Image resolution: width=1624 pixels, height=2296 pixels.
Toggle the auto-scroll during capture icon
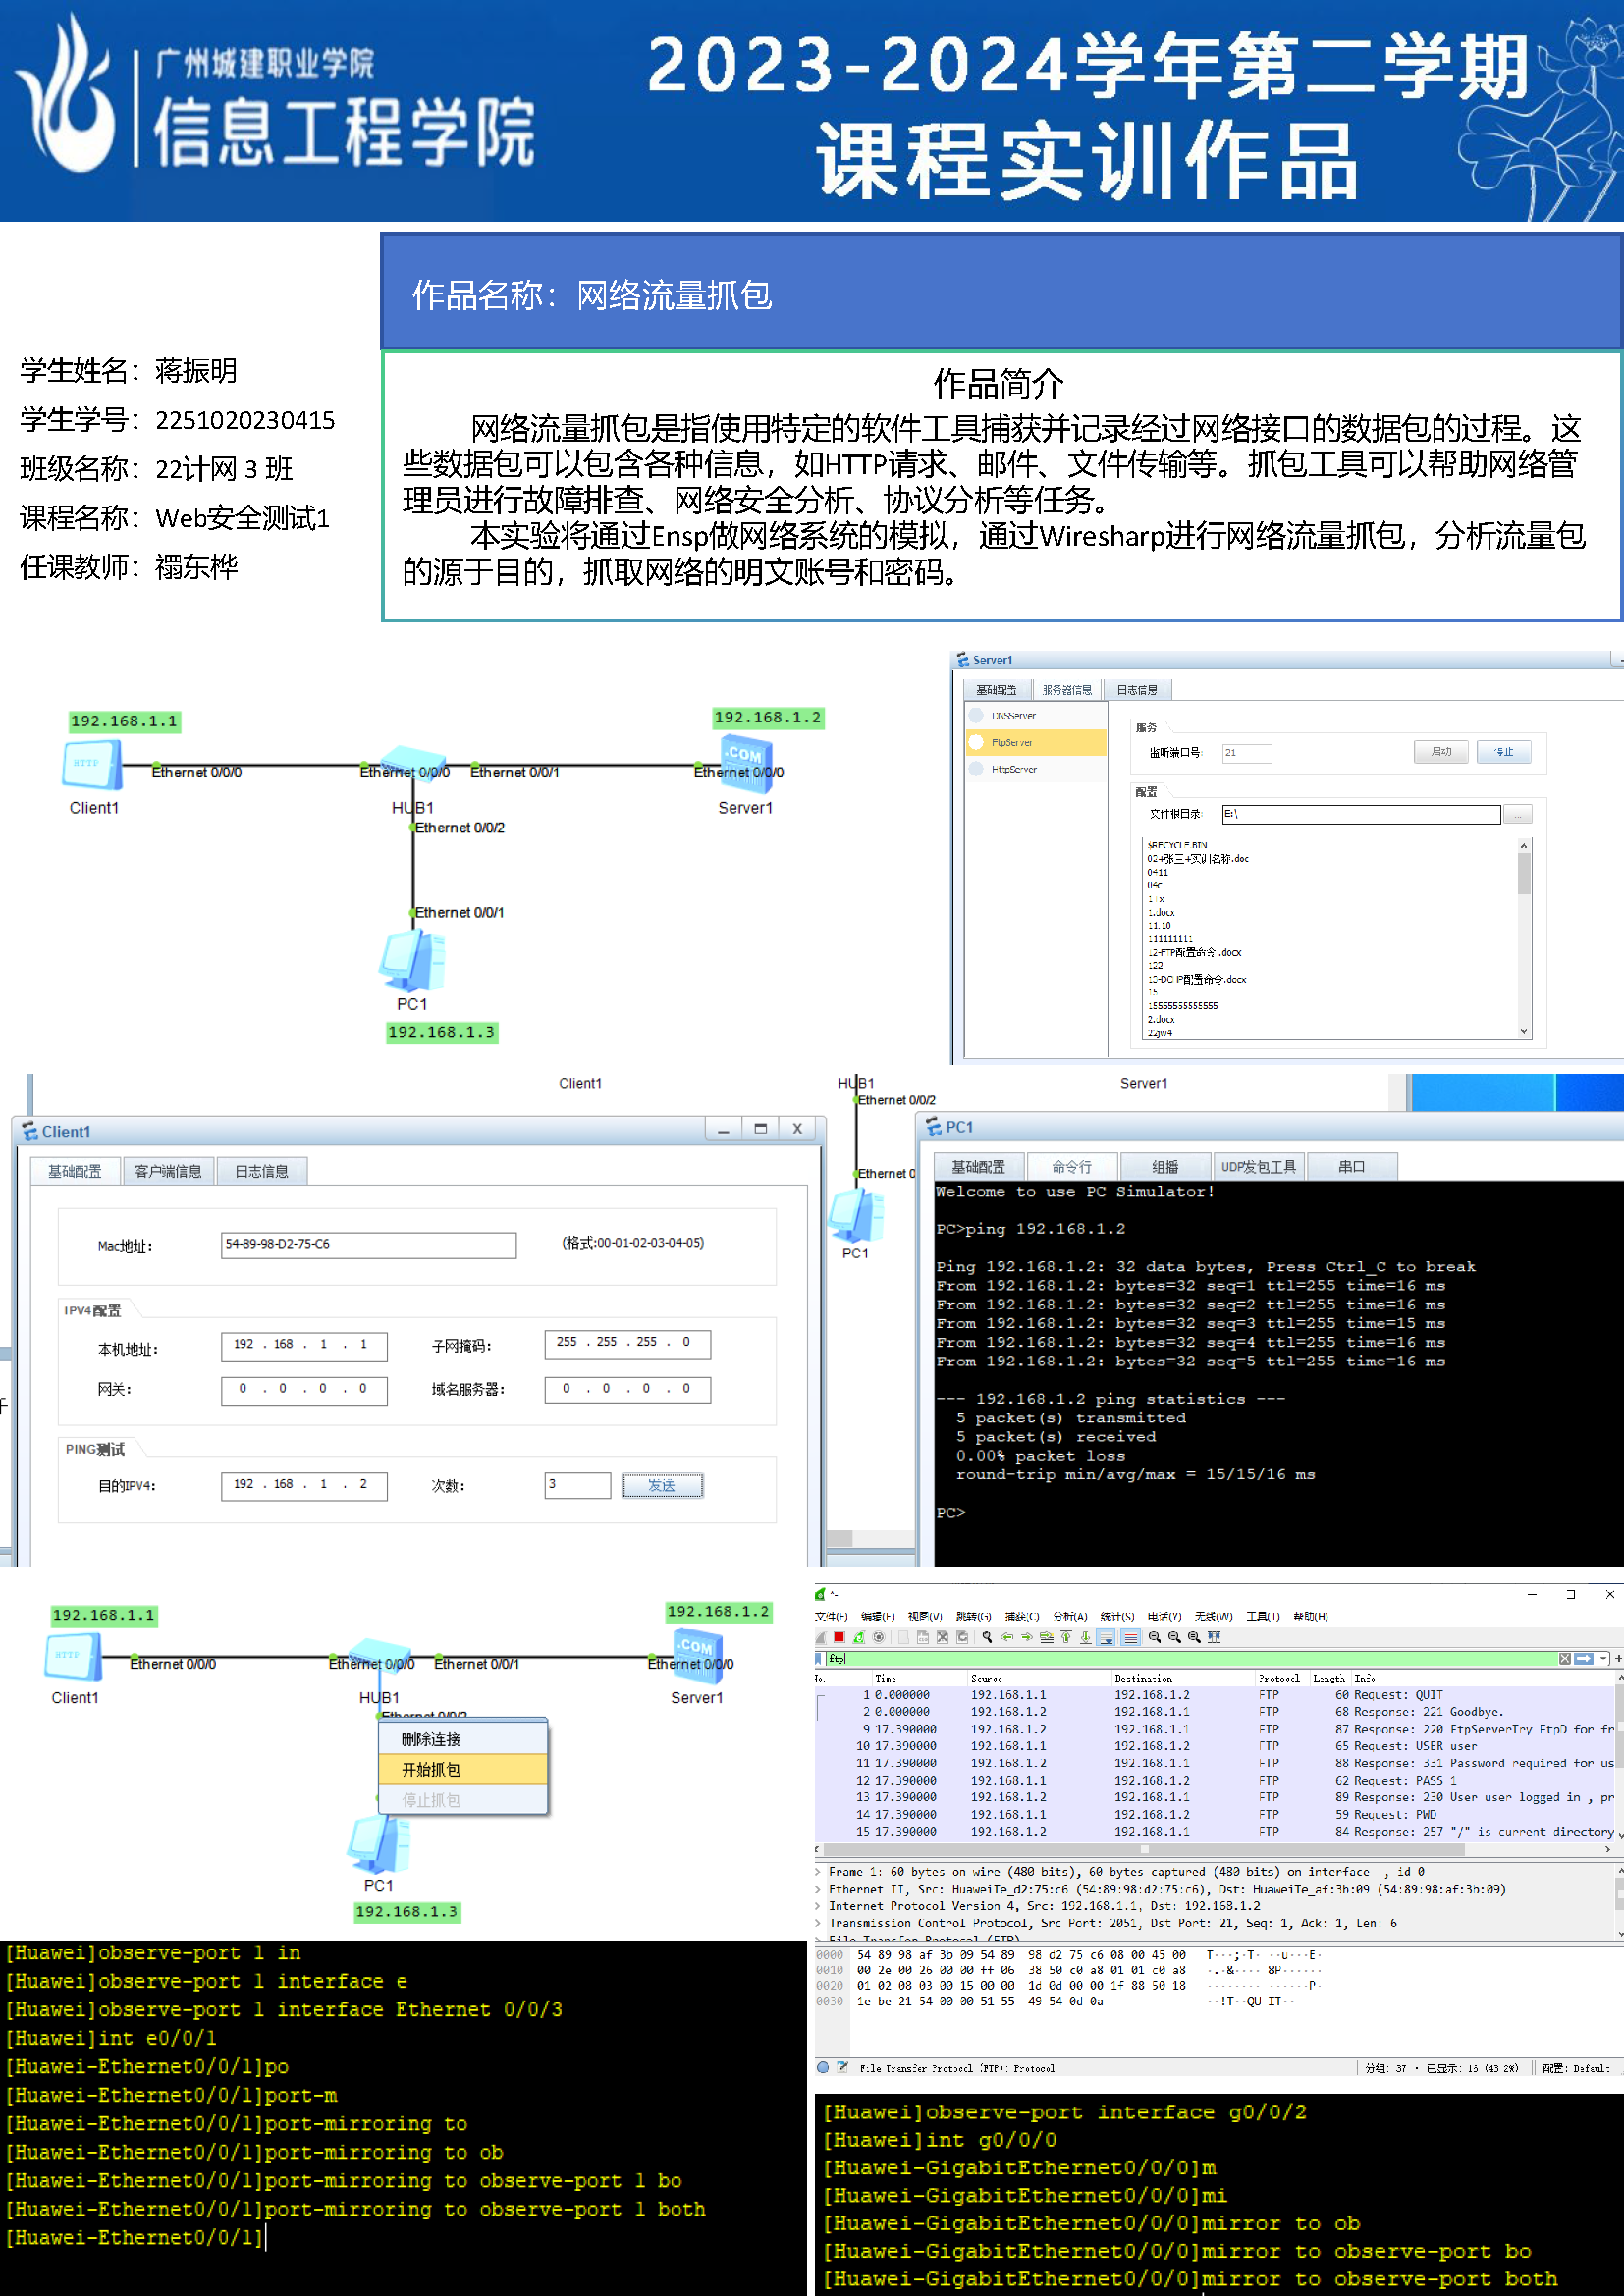[1106, 1637]
